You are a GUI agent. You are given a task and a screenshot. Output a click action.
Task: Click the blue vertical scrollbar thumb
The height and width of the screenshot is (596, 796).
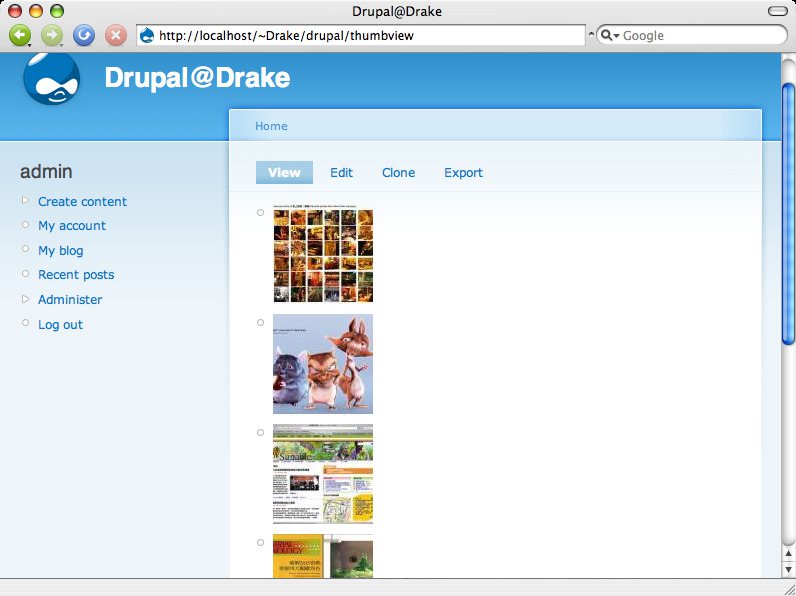click(x=788, y=213)
